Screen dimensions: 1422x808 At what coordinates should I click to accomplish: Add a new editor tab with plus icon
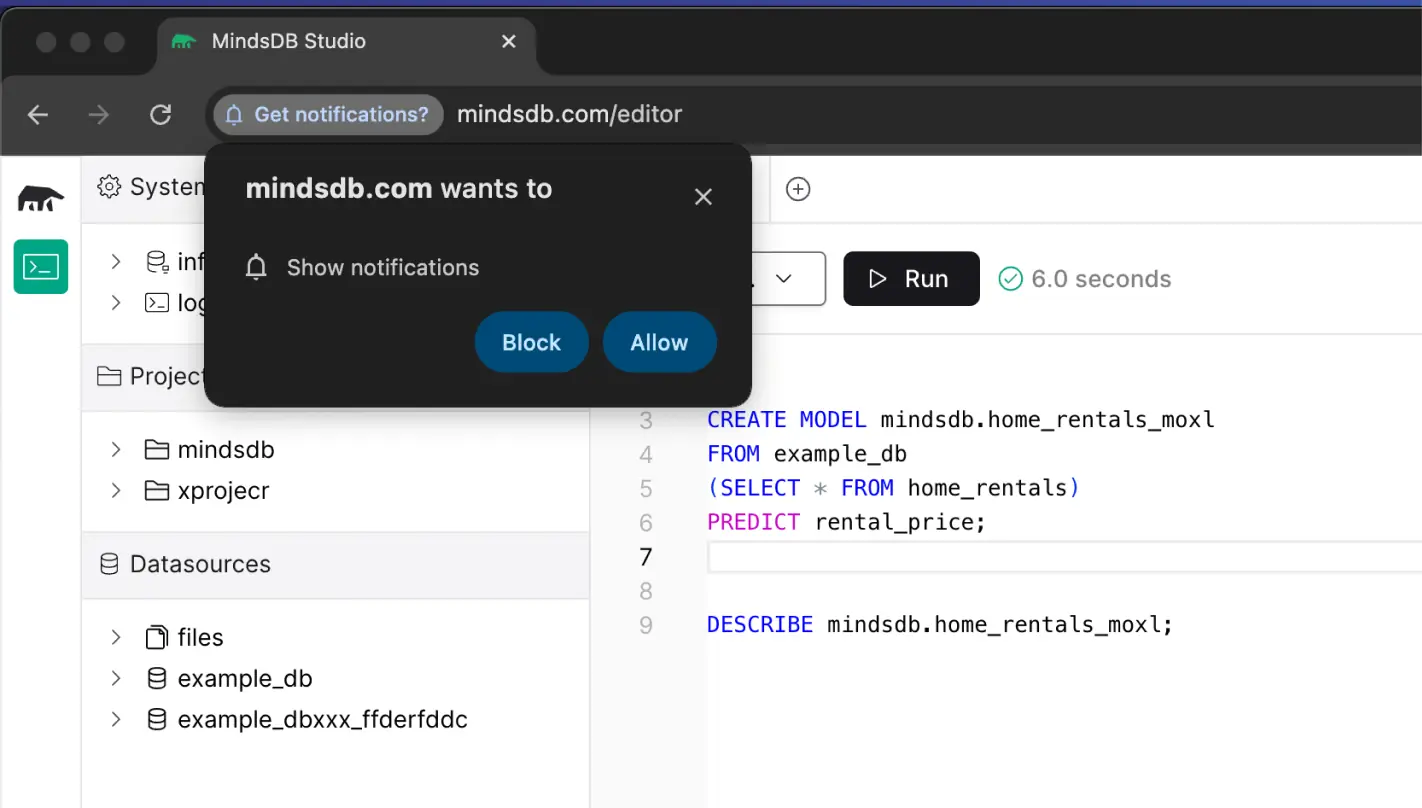[x=798, y=189]
